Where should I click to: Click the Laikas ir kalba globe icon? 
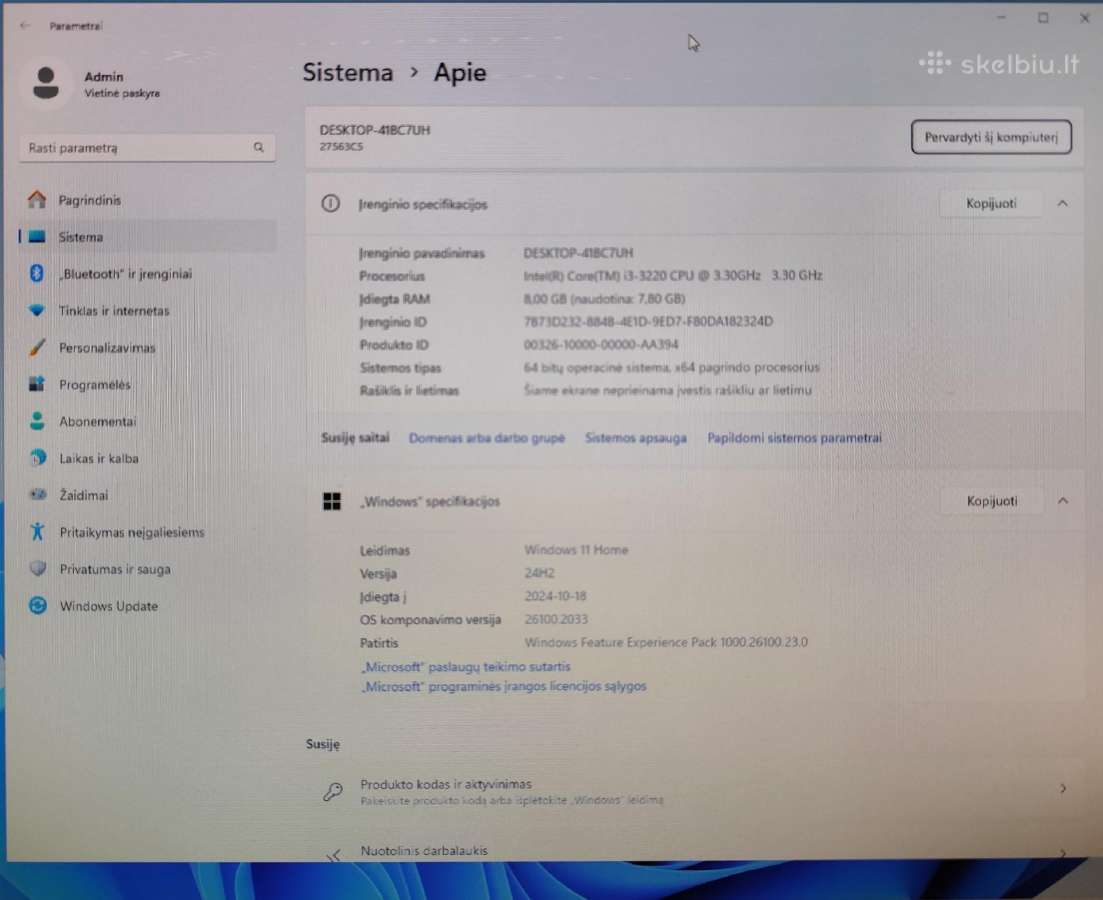(x=37, y=458)
